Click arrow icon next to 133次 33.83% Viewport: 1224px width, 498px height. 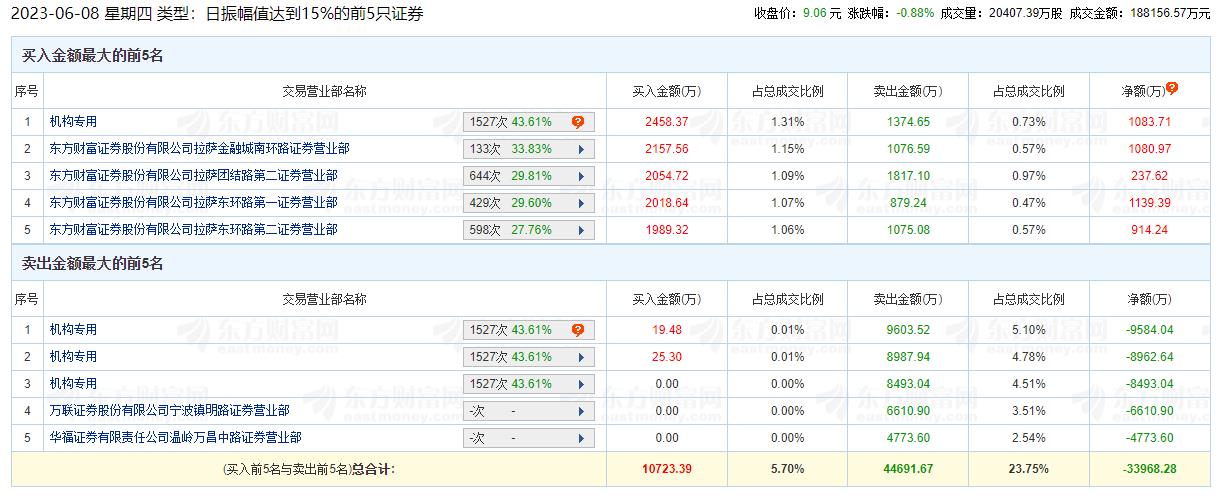click(x=580, y=149)
